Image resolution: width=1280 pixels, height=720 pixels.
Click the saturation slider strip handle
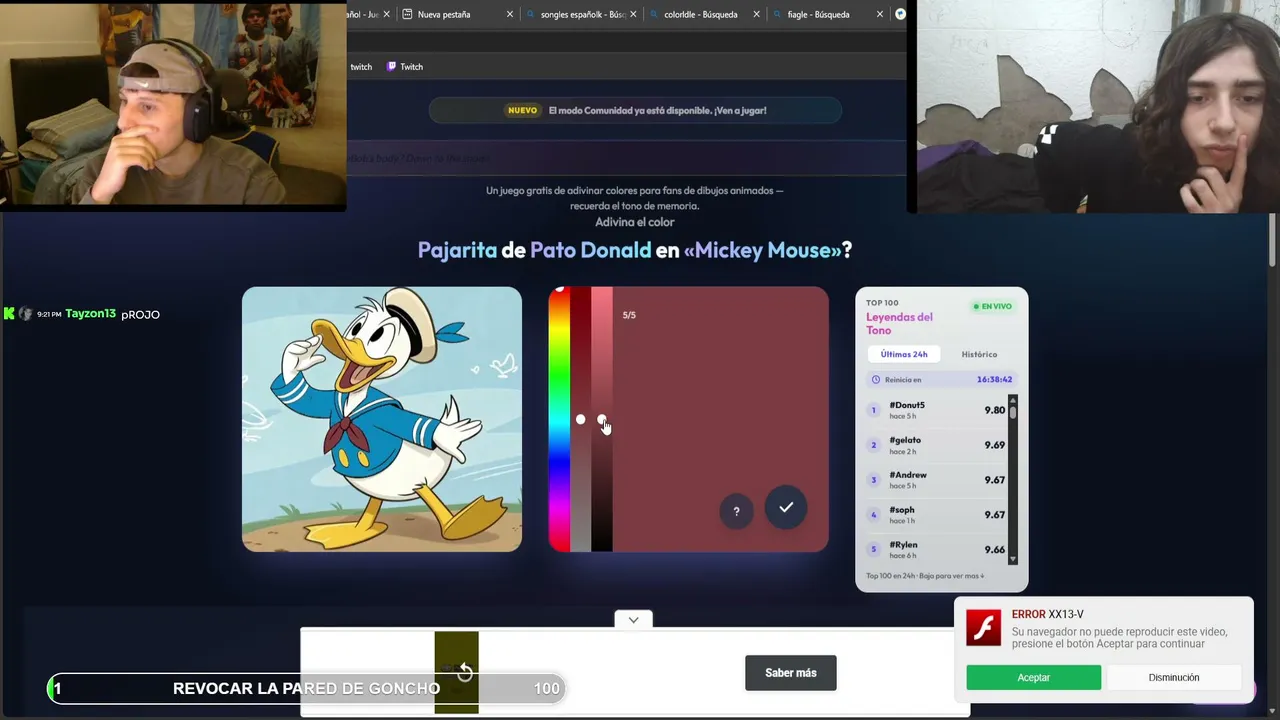pos(580,419)
